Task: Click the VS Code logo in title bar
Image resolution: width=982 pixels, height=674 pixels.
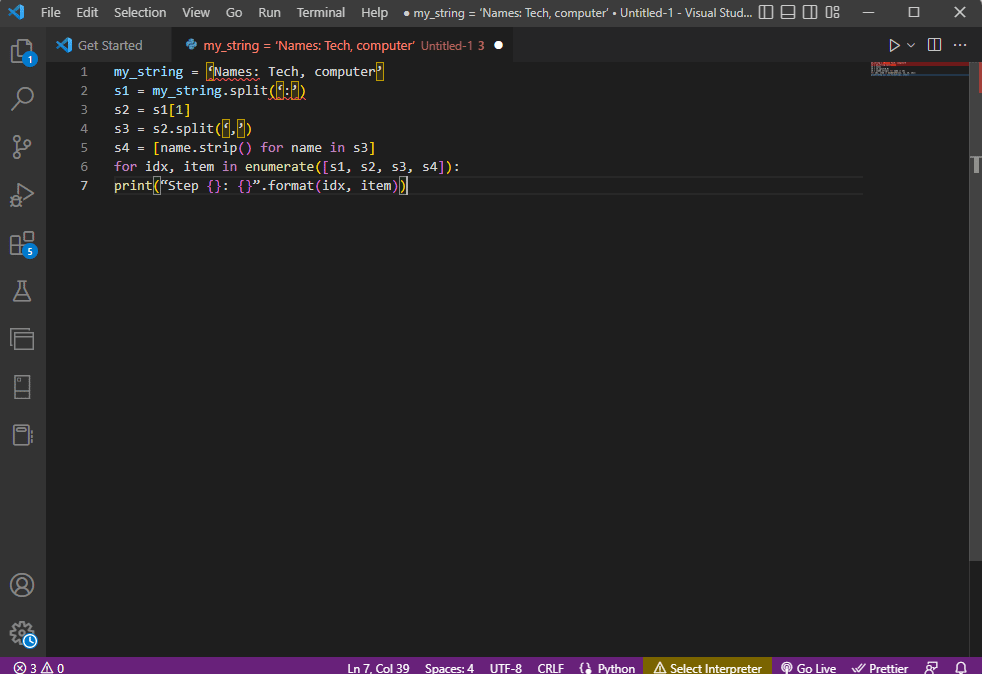Action: click(17, 12)
